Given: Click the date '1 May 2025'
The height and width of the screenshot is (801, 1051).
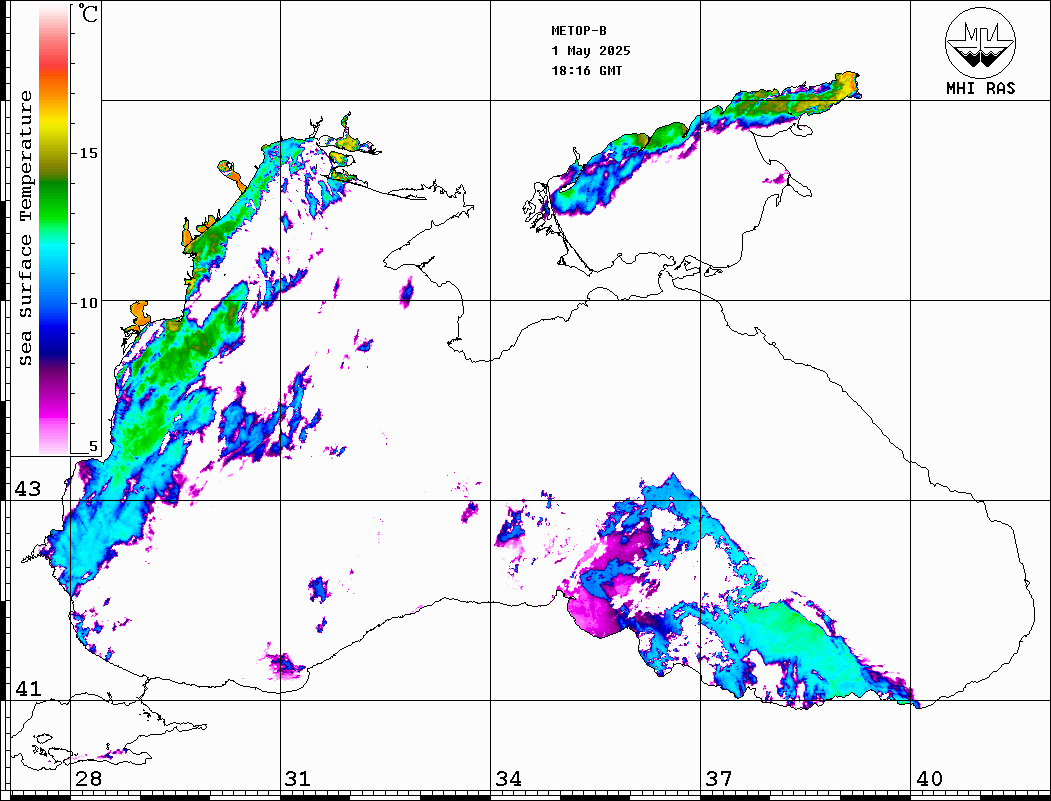Looking at the screenshot, I should coord(591,51).
